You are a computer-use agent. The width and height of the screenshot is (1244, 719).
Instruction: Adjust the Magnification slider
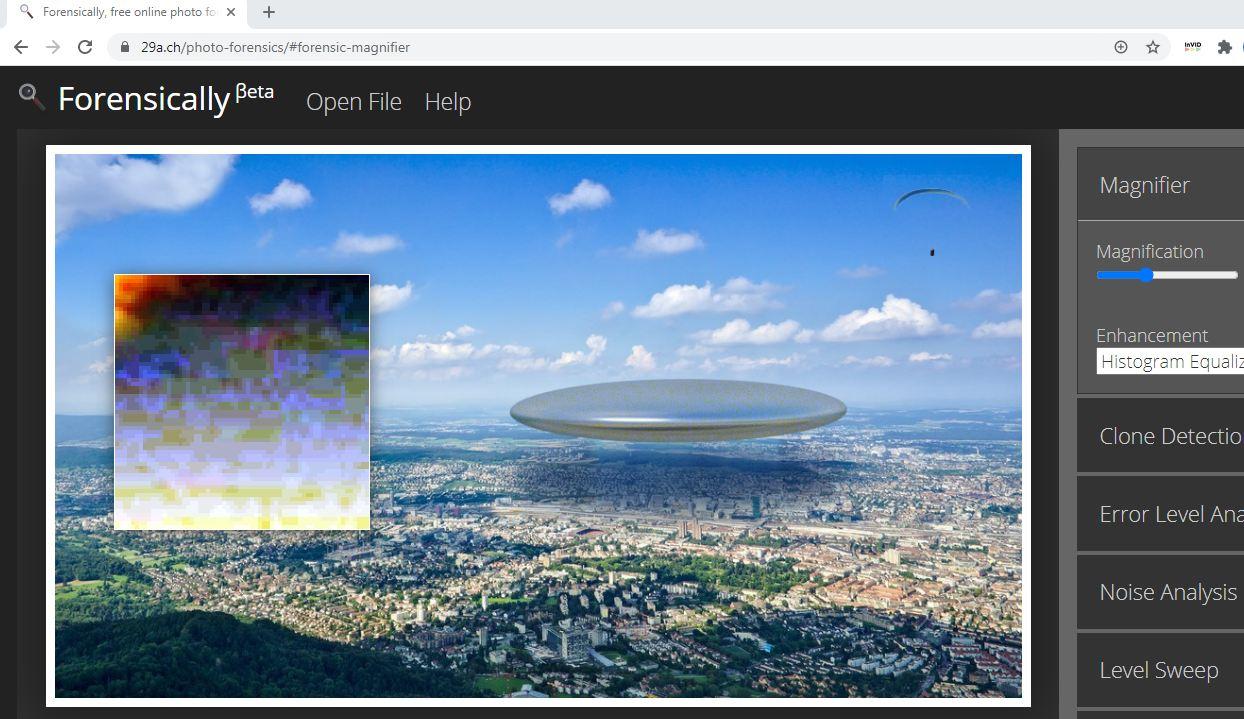[1167, 275]
